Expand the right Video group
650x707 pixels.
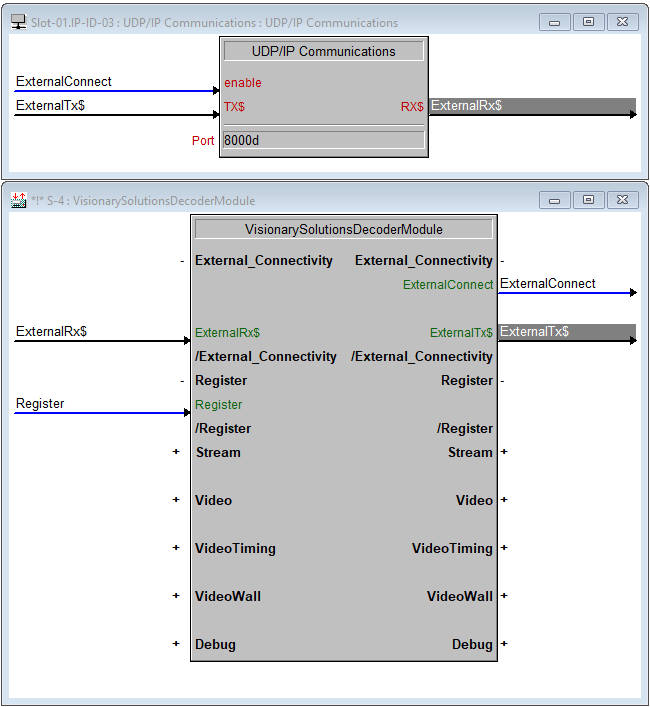click(504, 500)
